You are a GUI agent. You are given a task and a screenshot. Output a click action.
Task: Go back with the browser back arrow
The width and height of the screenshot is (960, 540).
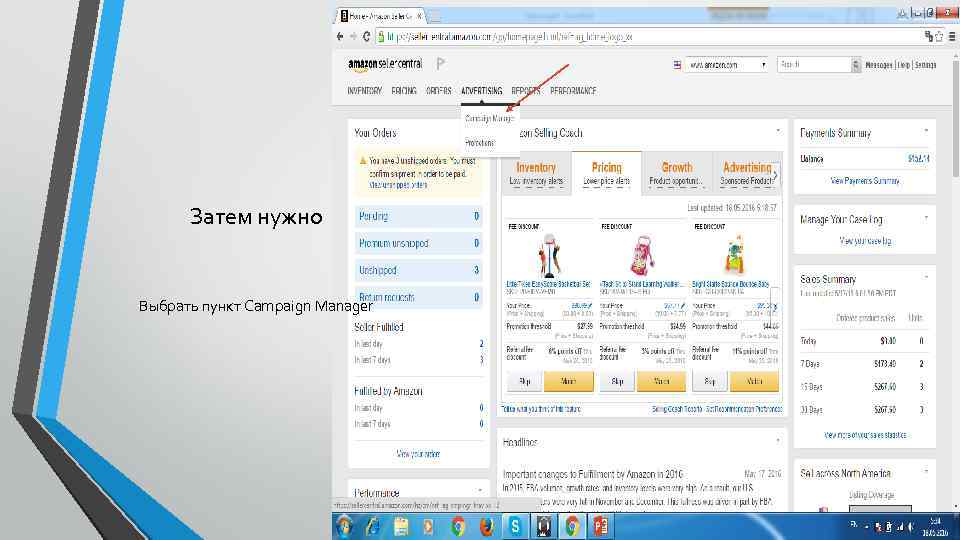(x=340, y=37)
